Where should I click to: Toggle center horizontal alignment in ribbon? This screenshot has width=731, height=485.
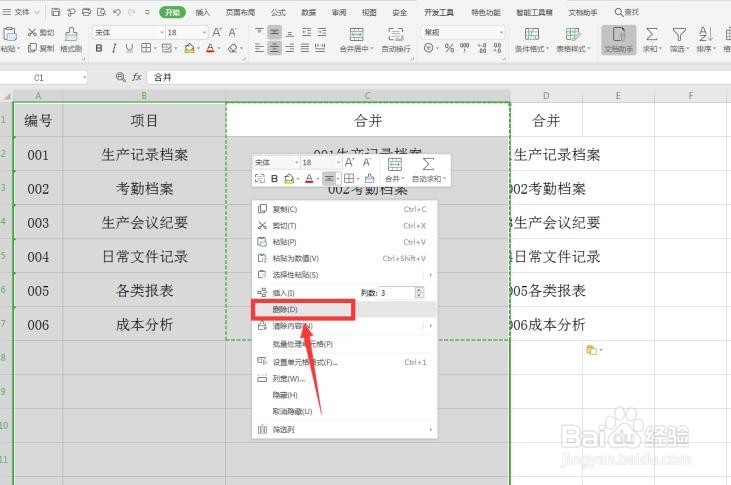pos(275,48)
